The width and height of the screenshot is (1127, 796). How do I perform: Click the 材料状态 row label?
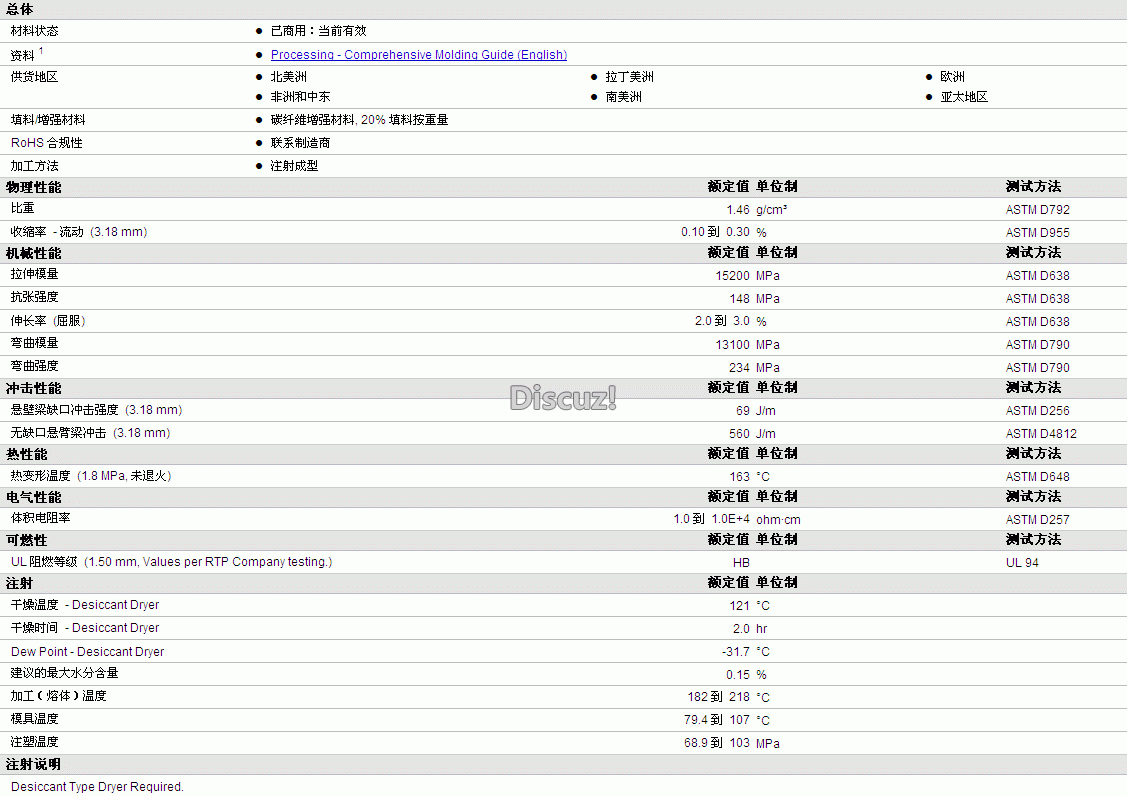coord(34,31)
